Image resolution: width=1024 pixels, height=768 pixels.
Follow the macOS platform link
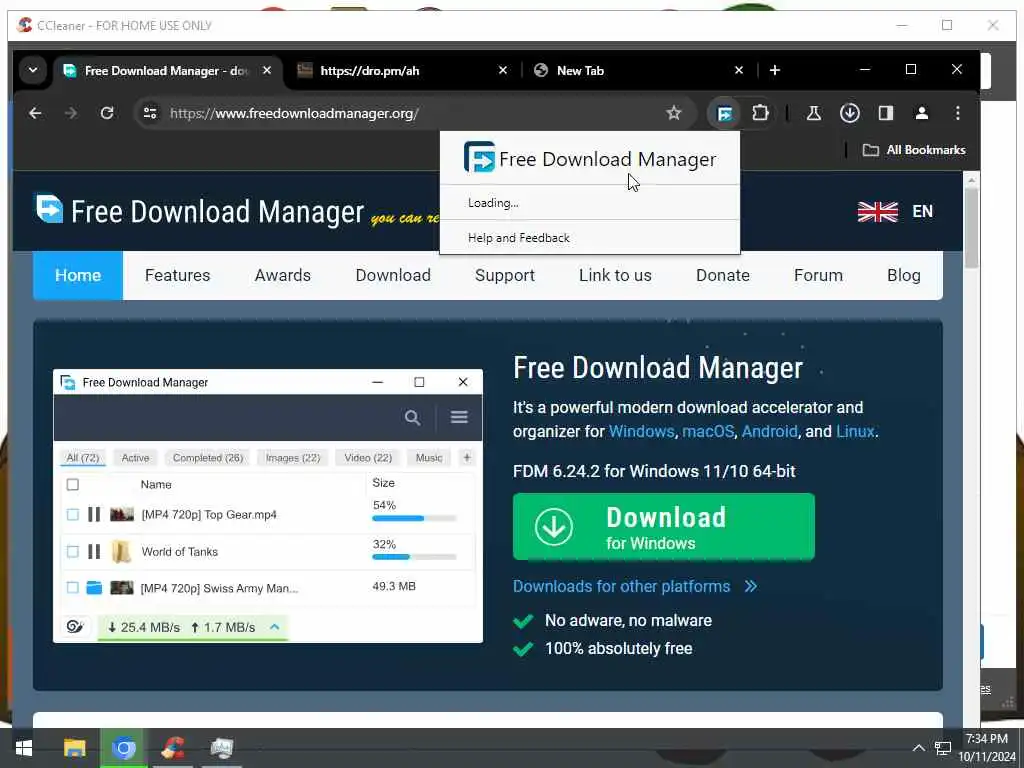point(708,432)
